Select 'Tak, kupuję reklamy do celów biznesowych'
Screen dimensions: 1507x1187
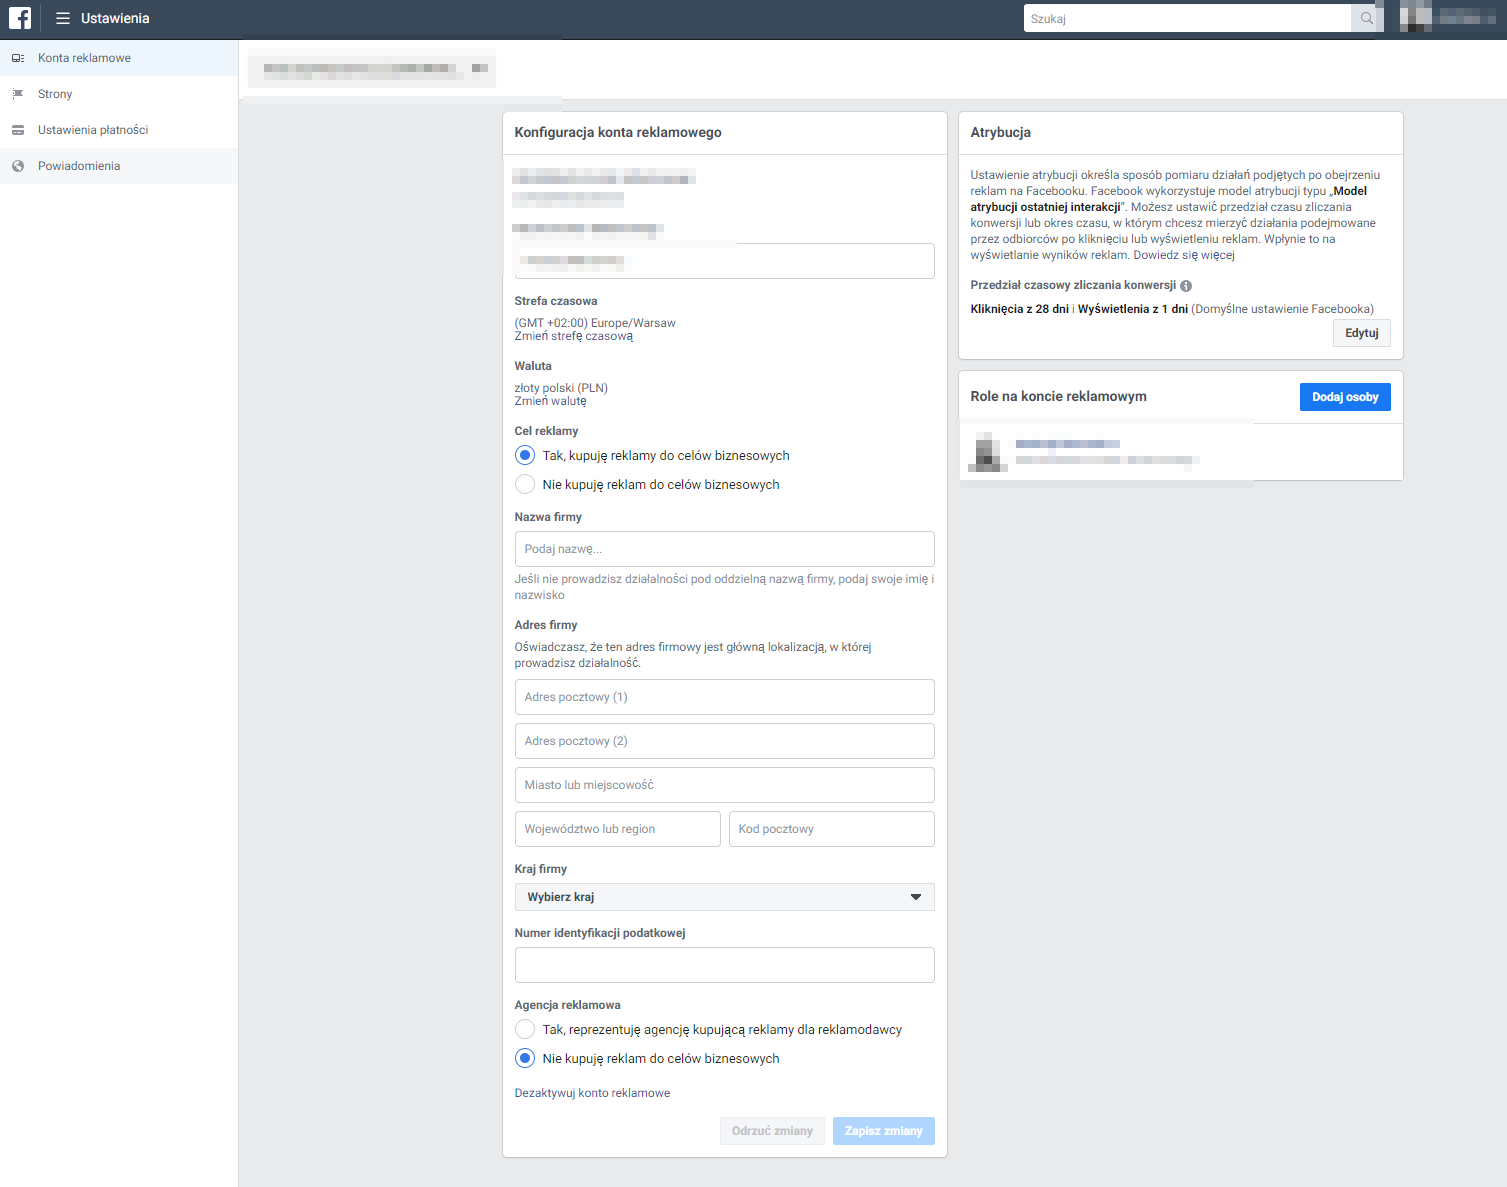tap(525, 455)
